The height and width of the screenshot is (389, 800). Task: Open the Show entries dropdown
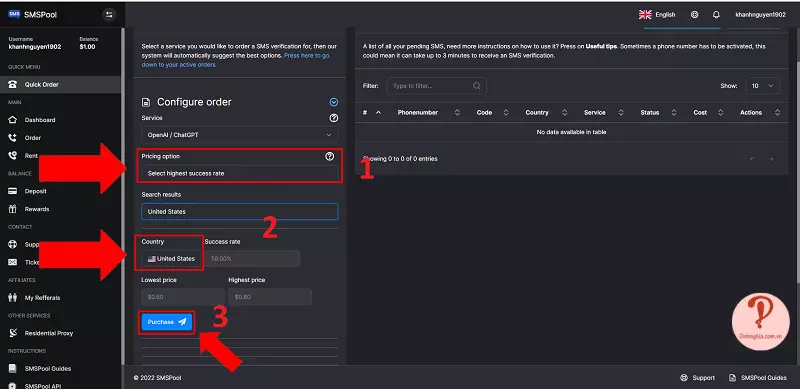763,86
